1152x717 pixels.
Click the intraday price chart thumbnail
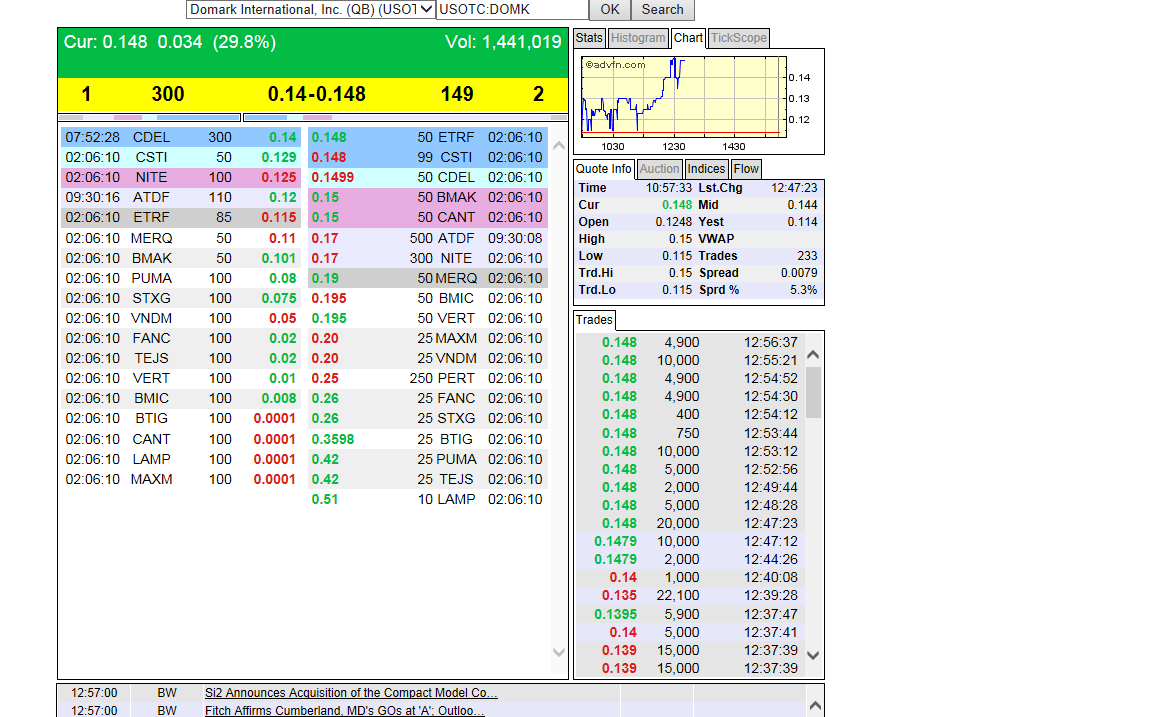click(683, 96)
